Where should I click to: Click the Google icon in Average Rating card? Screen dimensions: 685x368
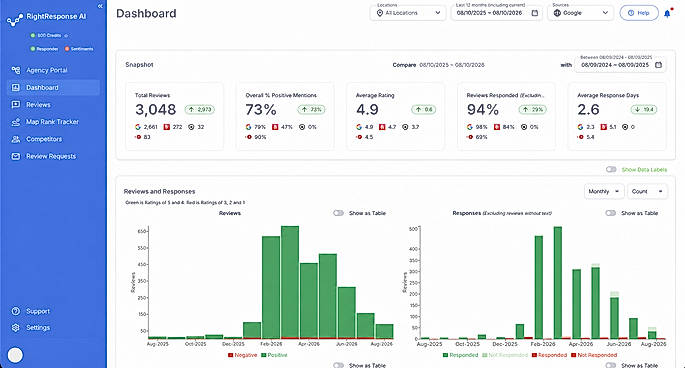click(359, 127)
